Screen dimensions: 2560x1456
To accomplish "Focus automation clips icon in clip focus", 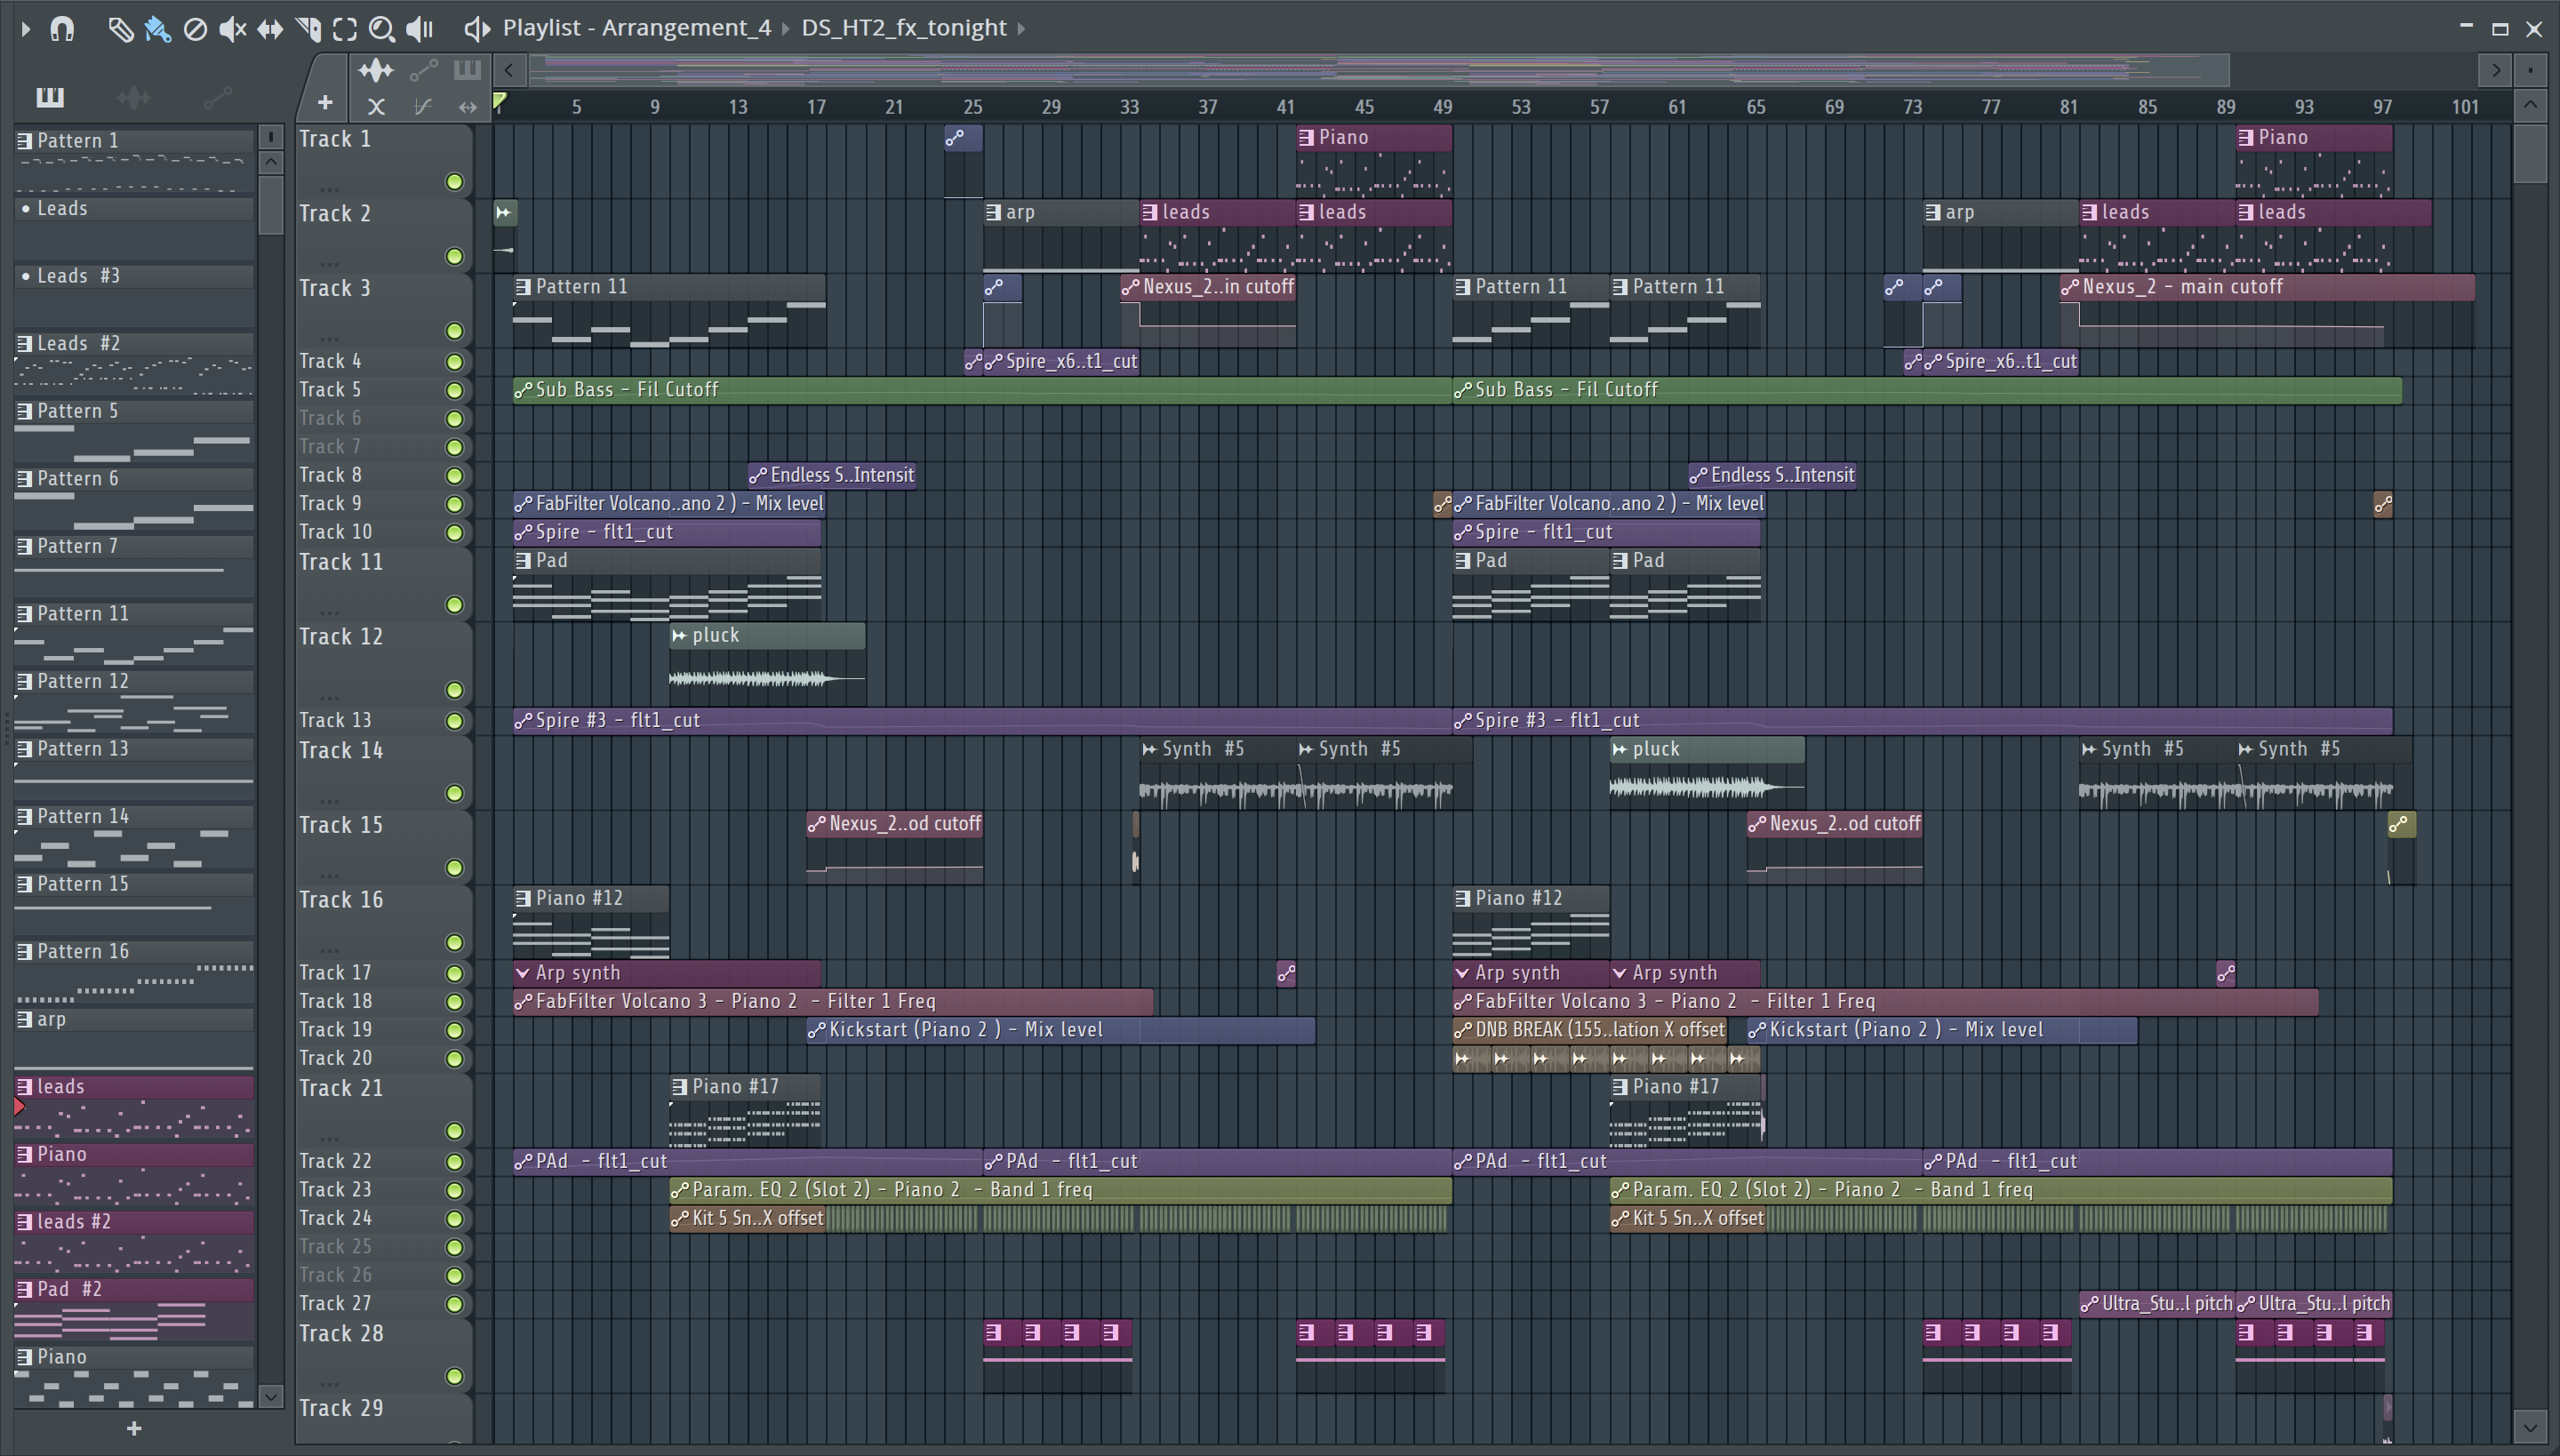I will click(x=423, y=70).
